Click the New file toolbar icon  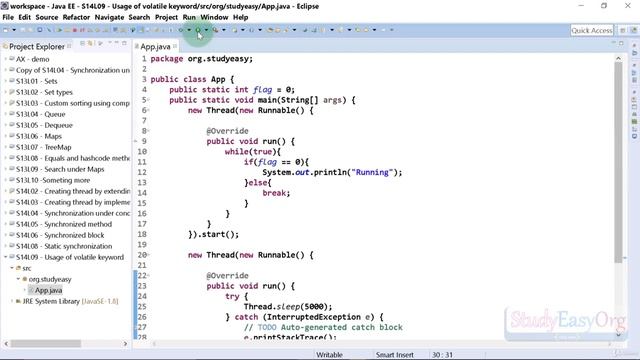pyautogui.click(x=6, y=30)
